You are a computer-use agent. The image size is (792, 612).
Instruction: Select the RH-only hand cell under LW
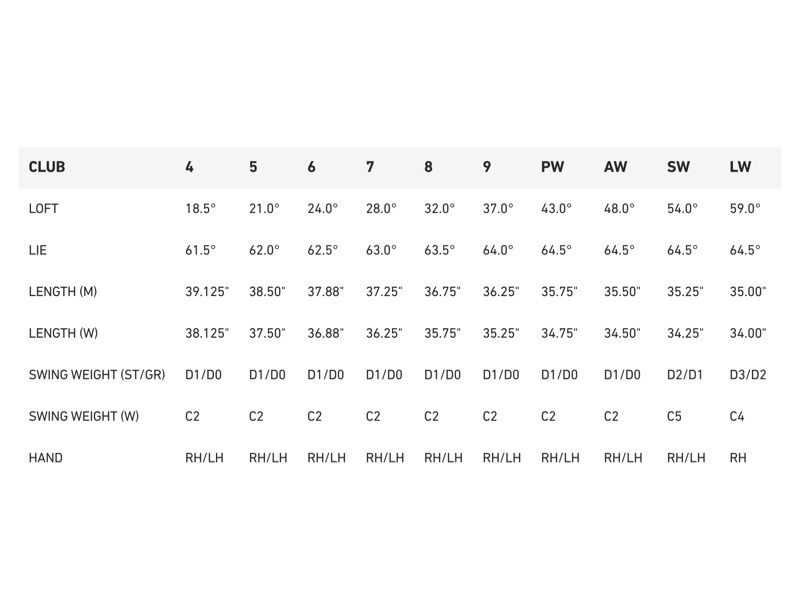tap(738, 458)
